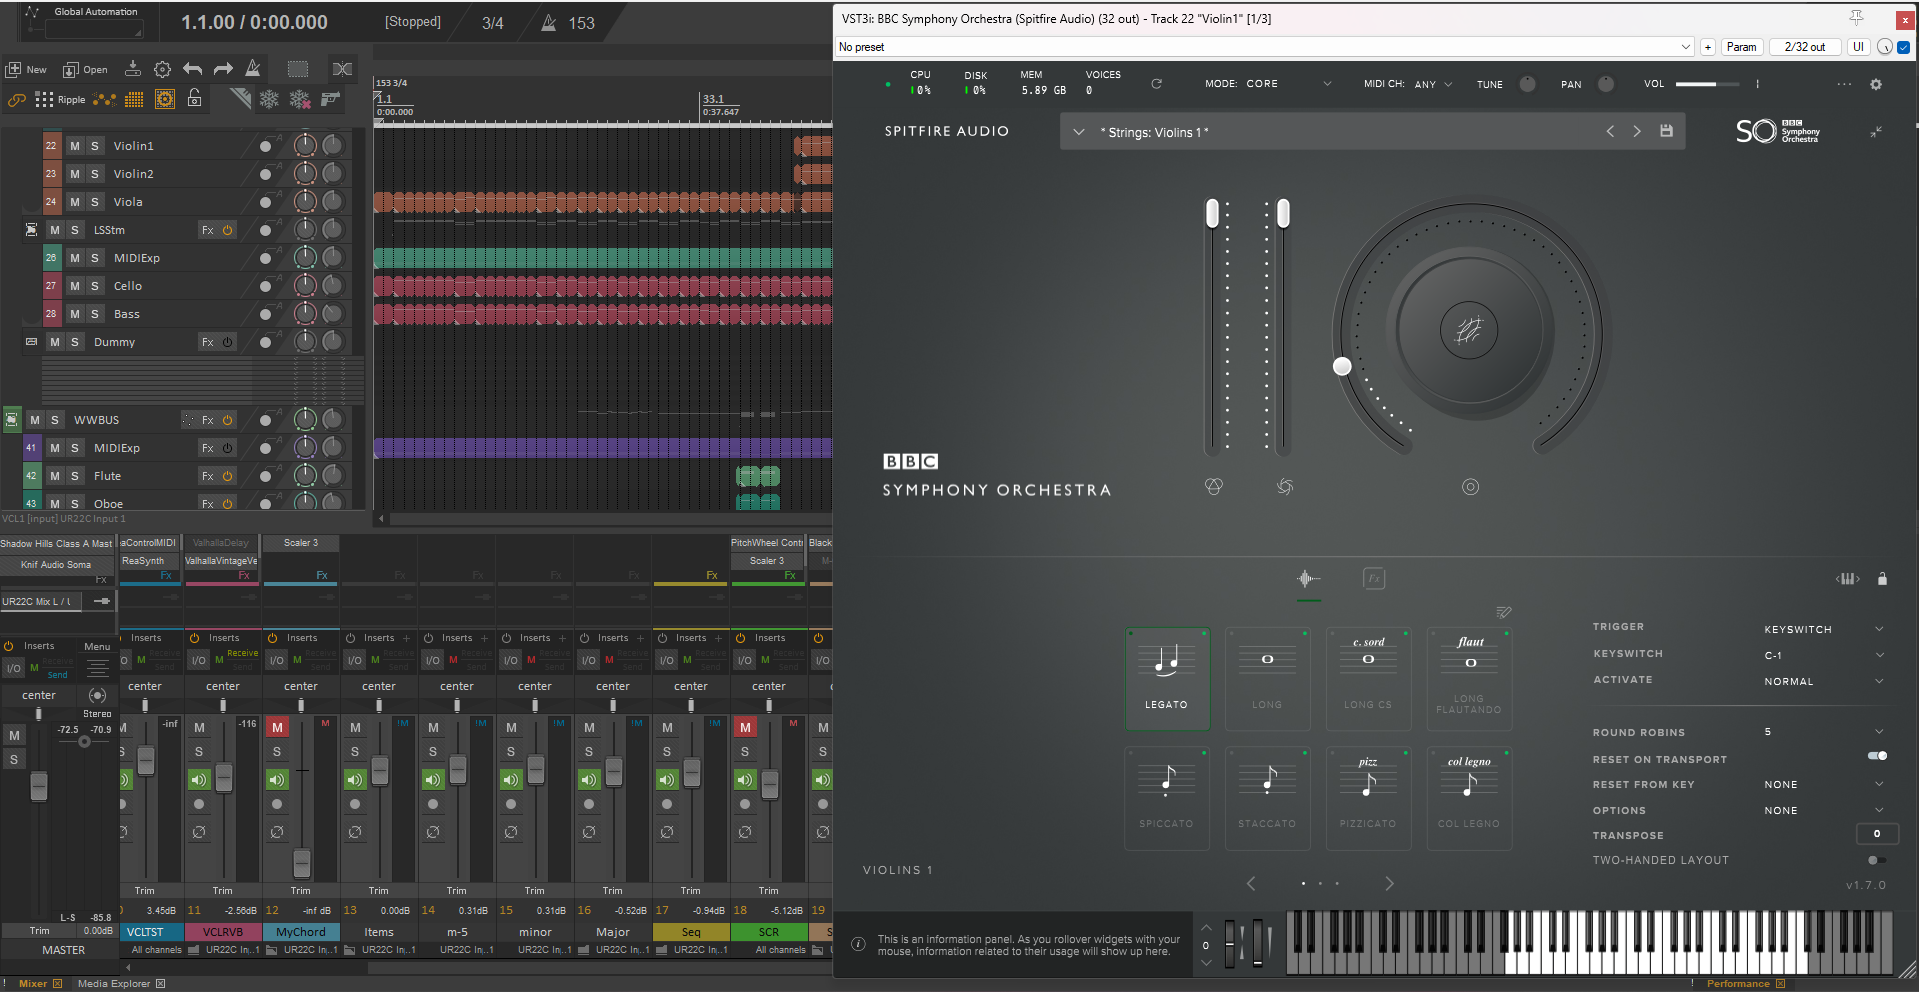This screenshot has height=992, width=1919.
Task: Click the New project icon in REAPER toolbar
Action: click(26, 69)
